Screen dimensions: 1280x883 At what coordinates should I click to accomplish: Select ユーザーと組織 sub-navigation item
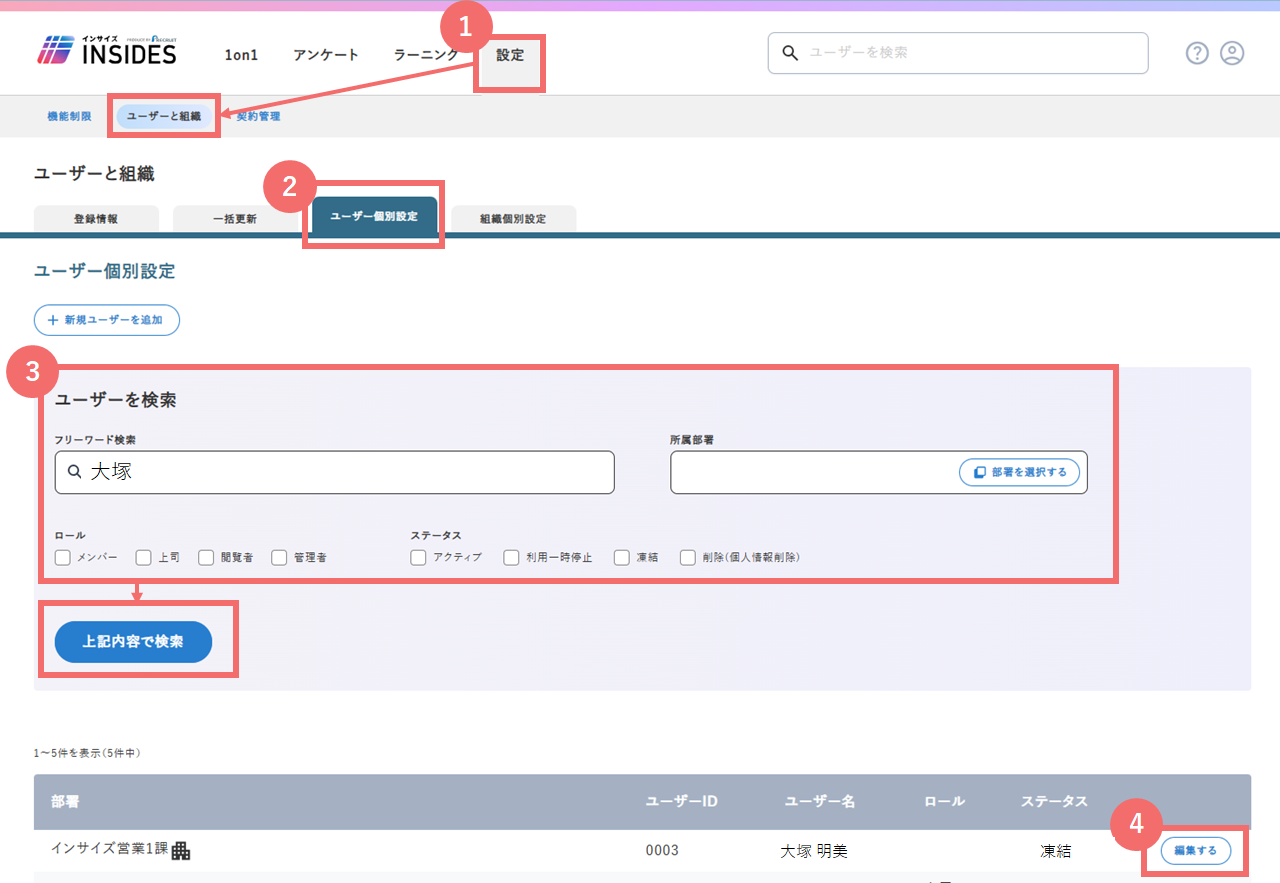click(x=164, y=116)
